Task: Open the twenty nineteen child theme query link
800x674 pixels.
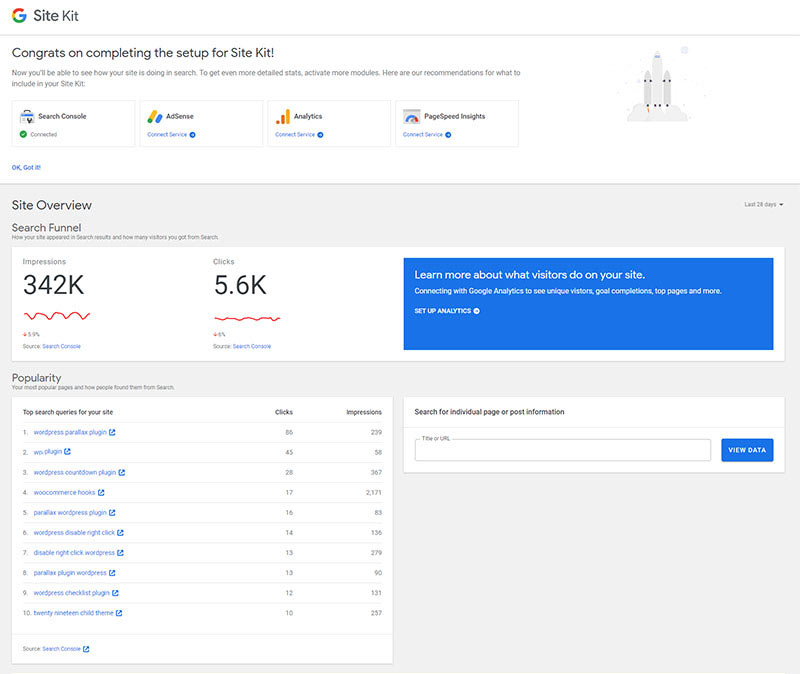Action: (x=73, y=613)
